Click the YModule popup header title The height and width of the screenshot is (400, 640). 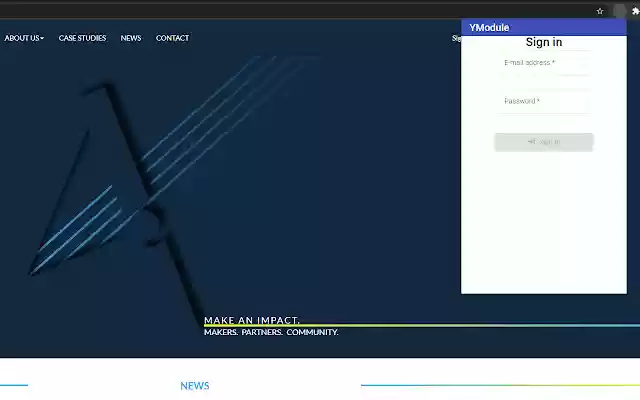[489, 27]
